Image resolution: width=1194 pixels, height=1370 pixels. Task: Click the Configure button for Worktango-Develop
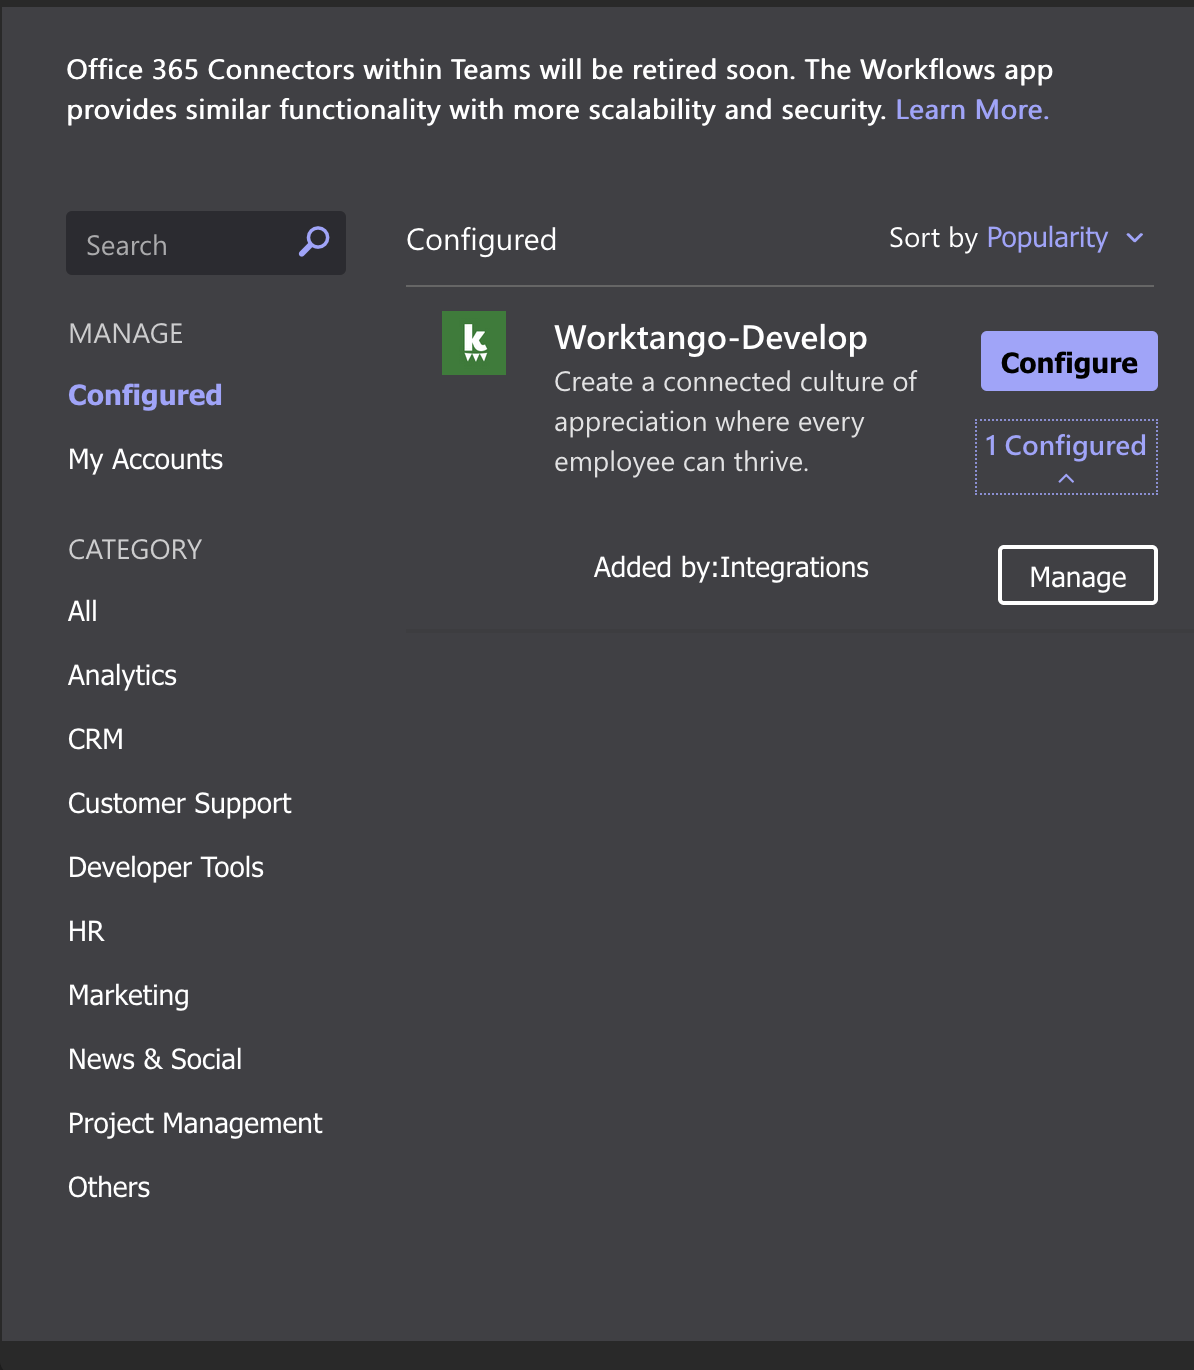click(x=1069, y=361)
